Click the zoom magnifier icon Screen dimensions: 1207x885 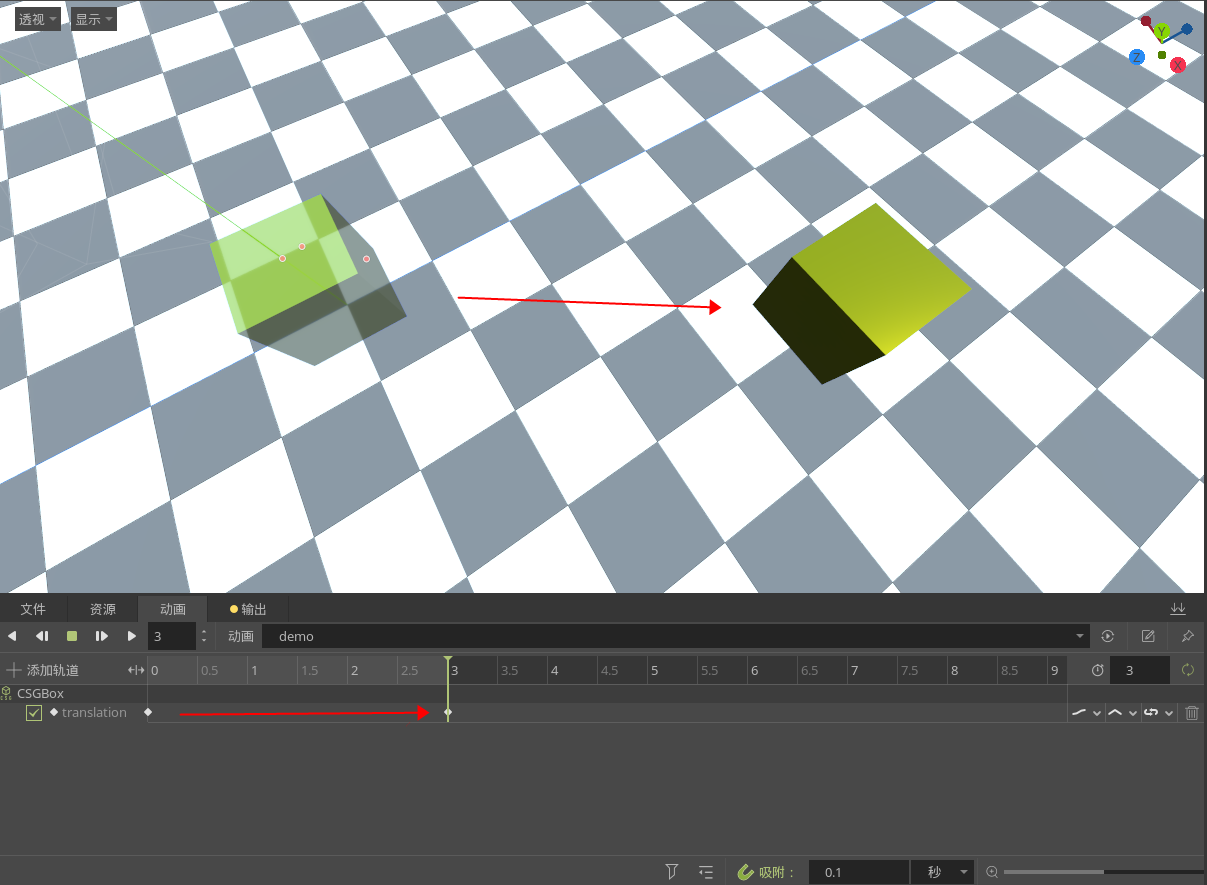pyautogui.click(x=992, y=872)
